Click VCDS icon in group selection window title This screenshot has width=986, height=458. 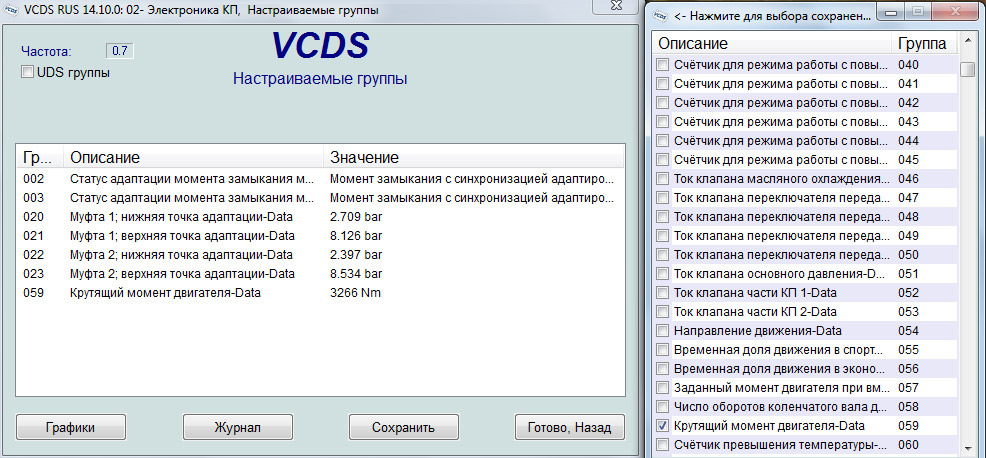tap(660, 16)
